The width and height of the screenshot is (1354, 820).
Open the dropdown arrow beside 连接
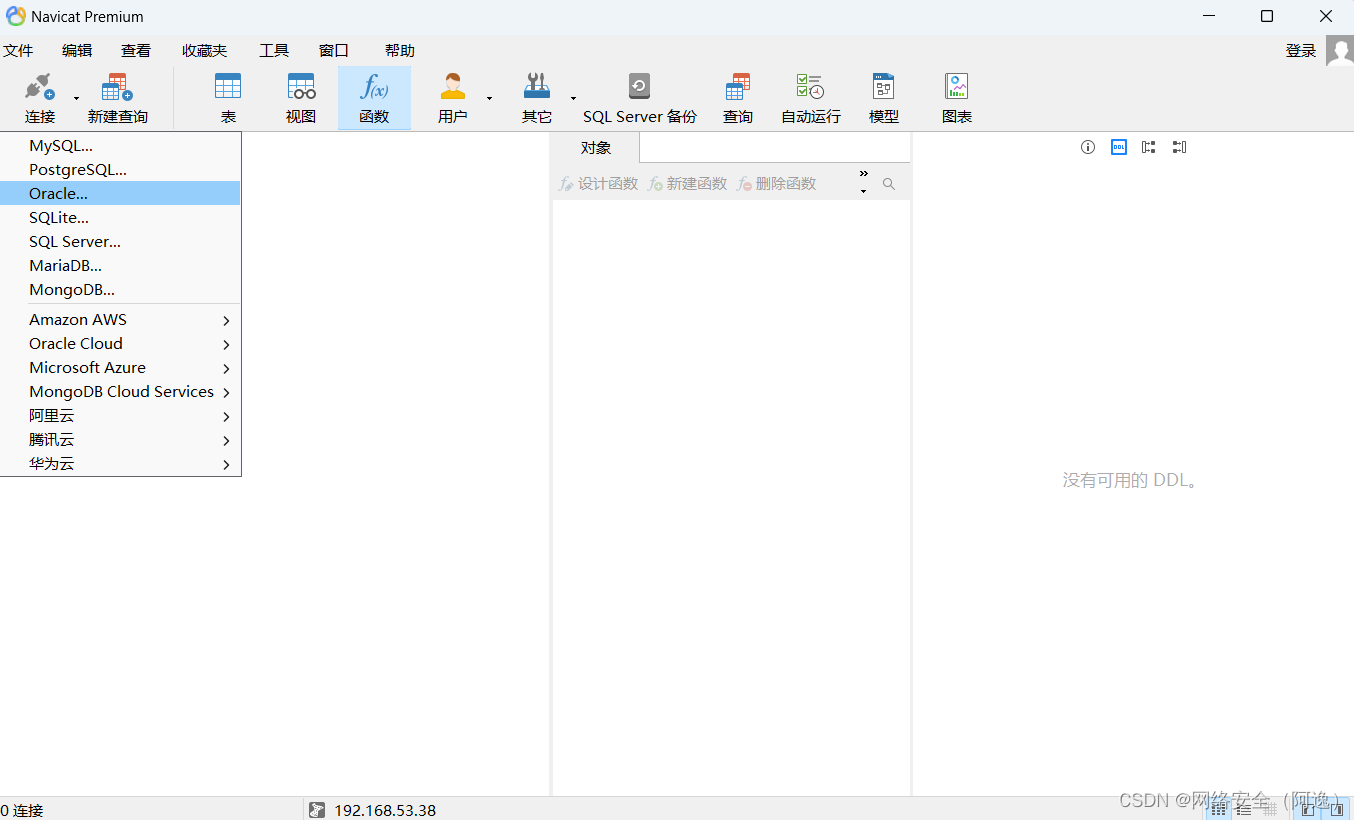point(76,98)
